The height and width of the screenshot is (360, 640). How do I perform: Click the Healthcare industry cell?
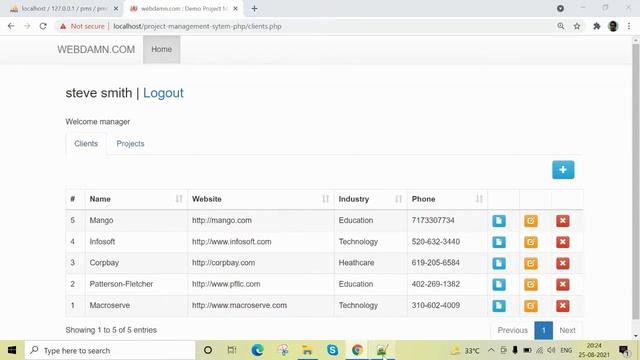[356, 263]
